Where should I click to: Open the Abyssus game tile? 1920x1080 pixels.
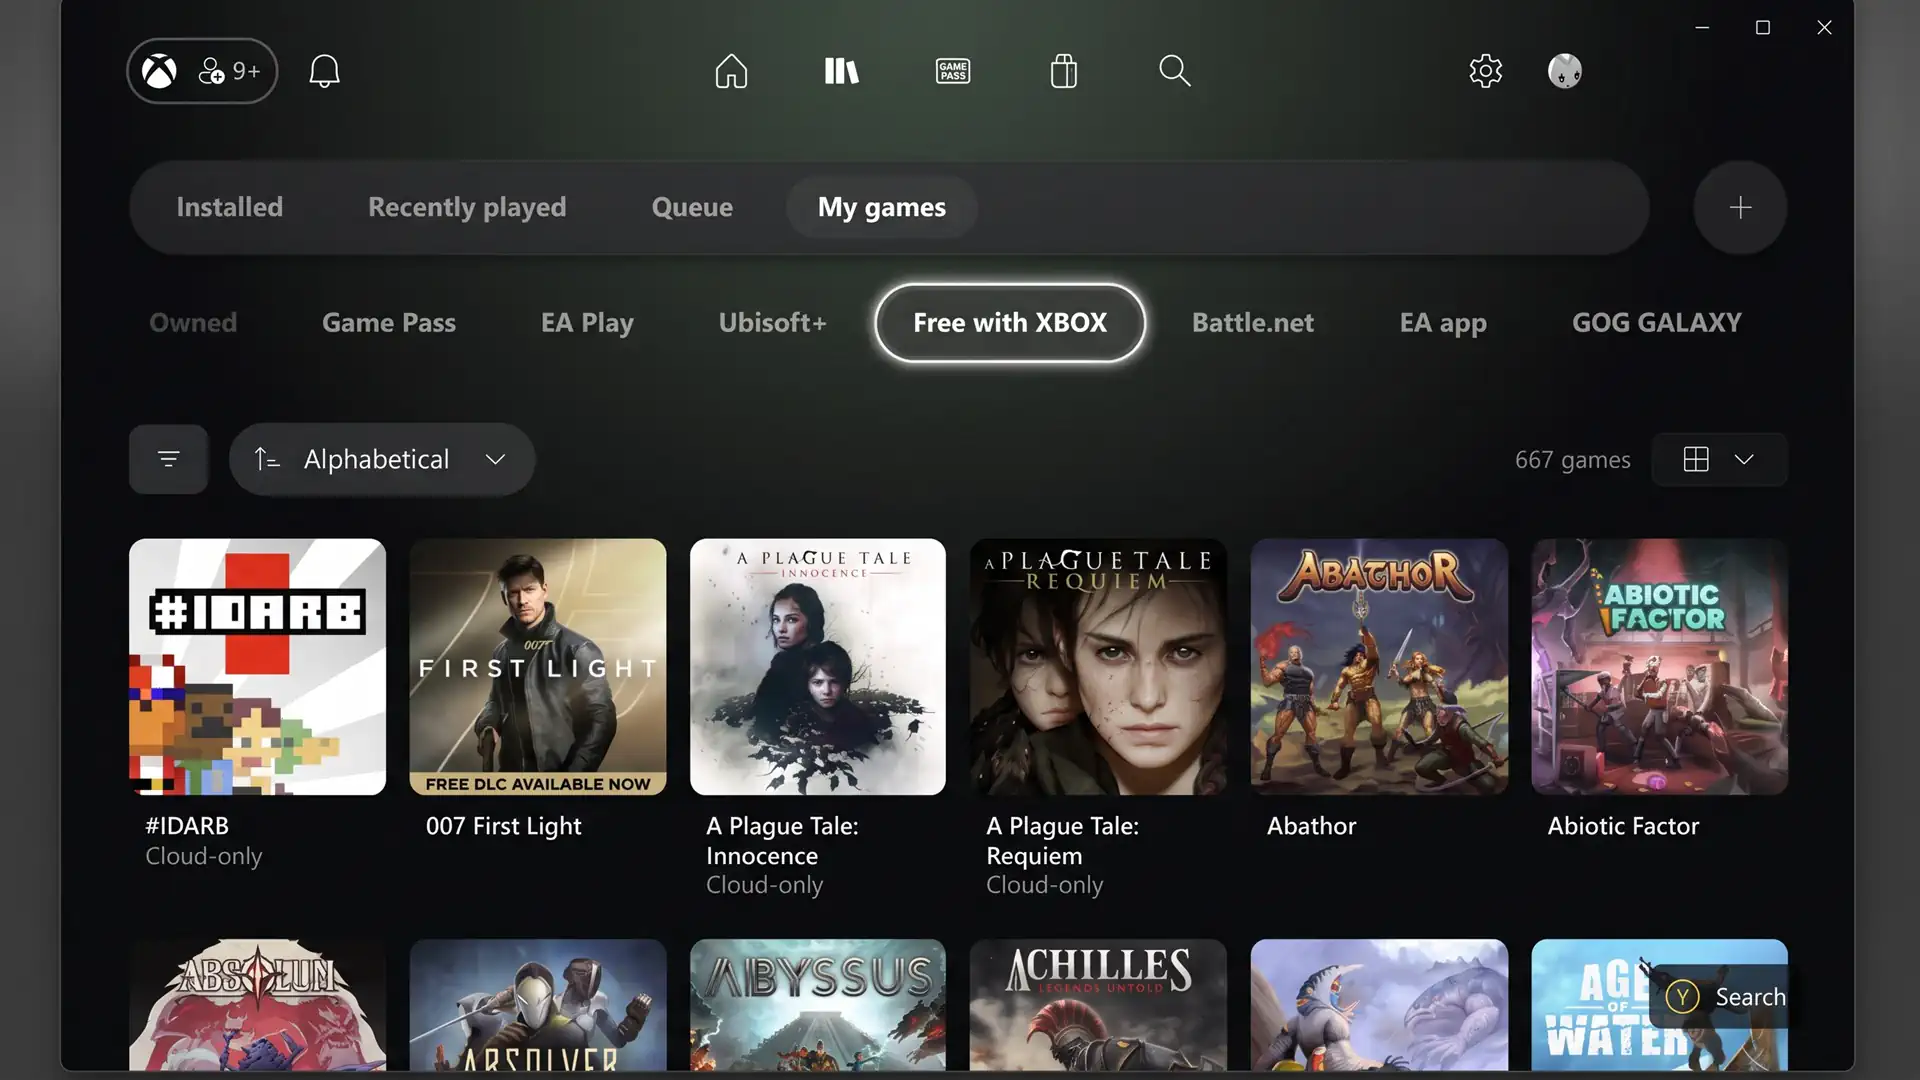(818, 1004)
